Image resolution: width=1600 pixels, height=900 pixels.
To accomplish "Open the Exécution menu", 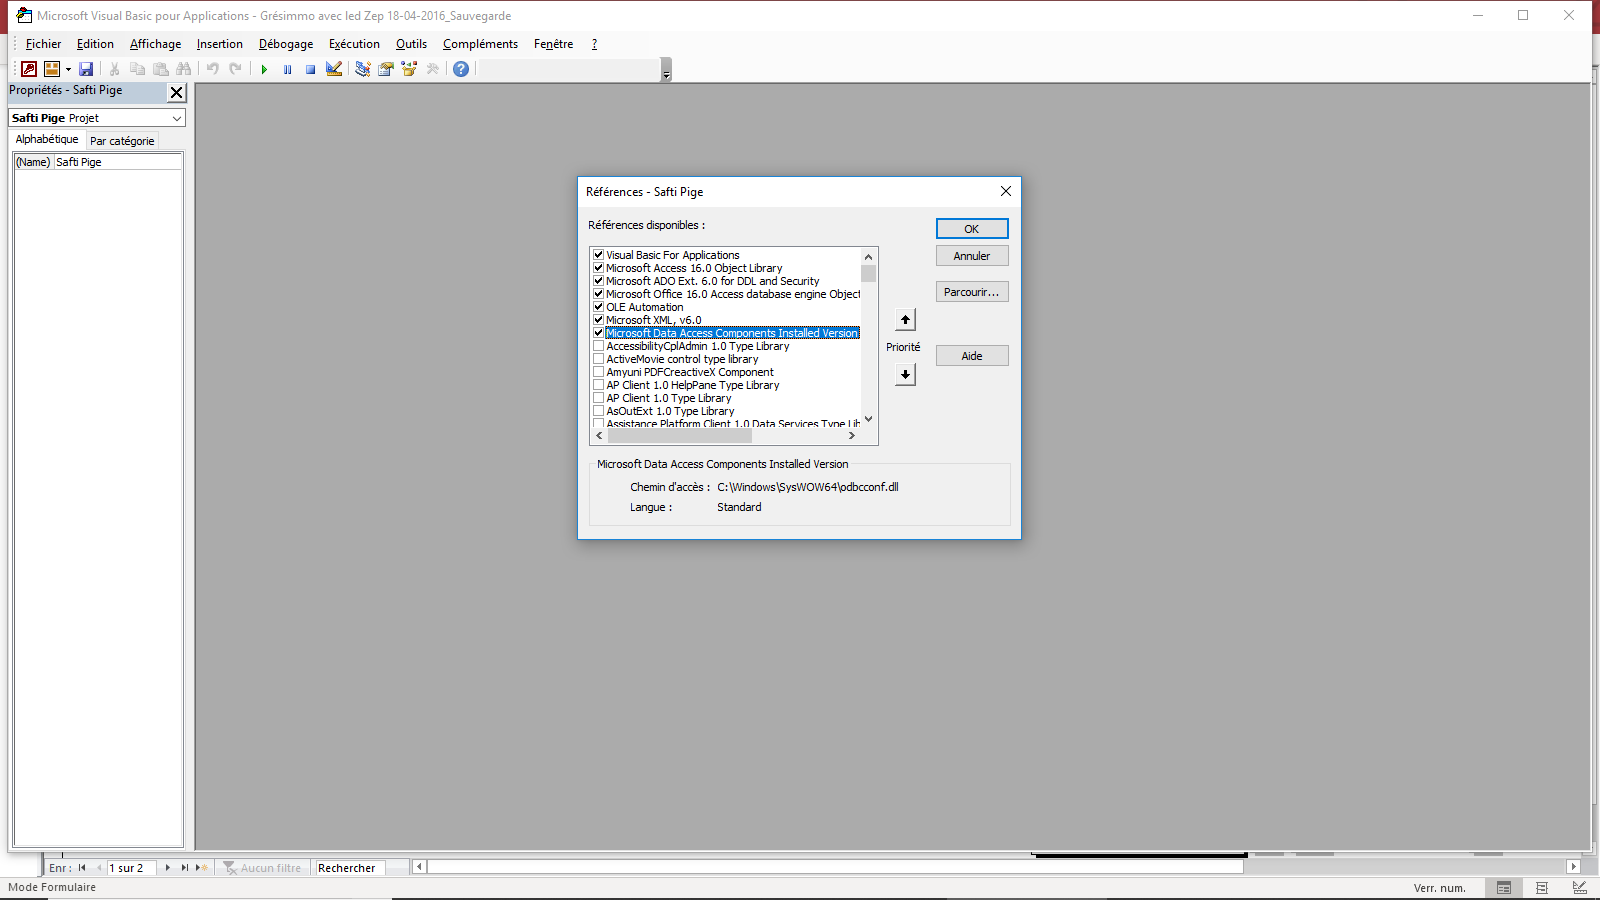I will 354,44.
